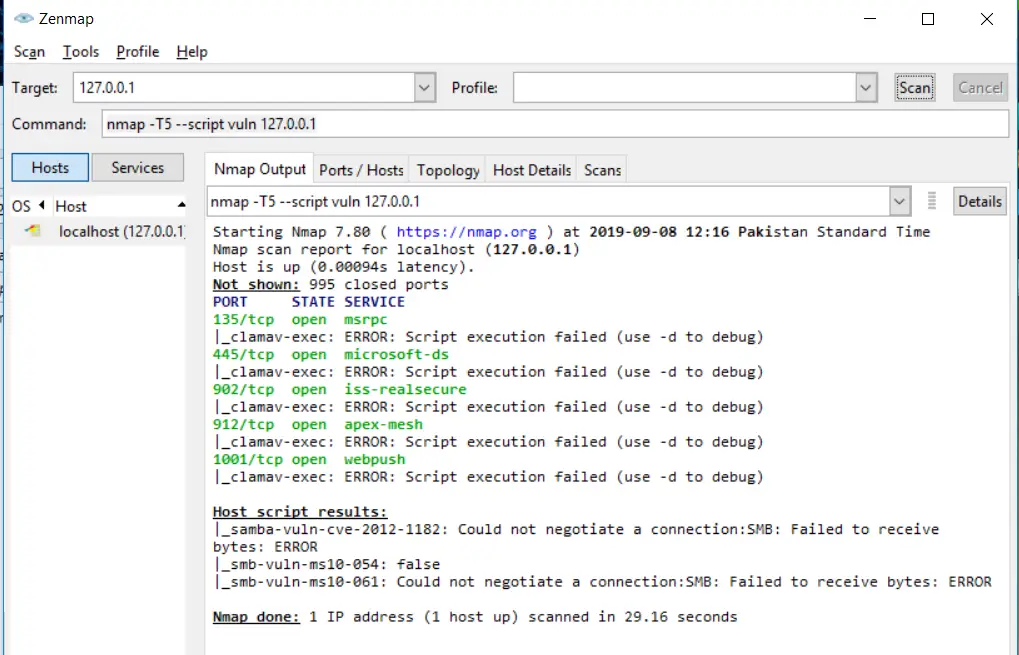The width and height of the screenshot is (1019, 655).
Task: Click the PORT column heading in output
Action: [230, 302]
